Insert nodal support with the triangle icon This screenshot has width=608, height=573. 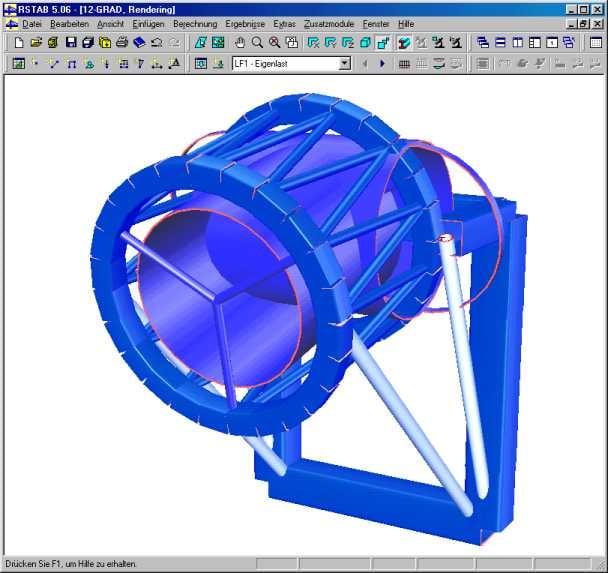point(89,63)
